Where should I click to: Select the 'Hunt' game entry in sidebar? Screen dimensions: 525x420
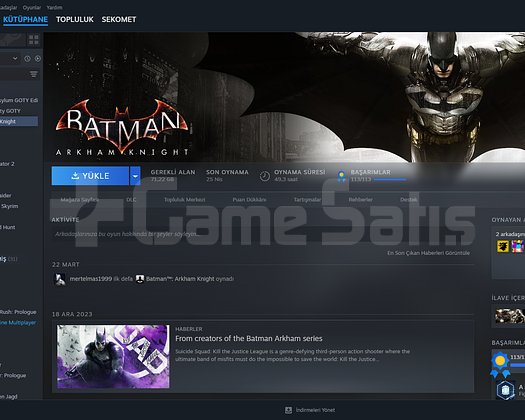coord(8,227)
